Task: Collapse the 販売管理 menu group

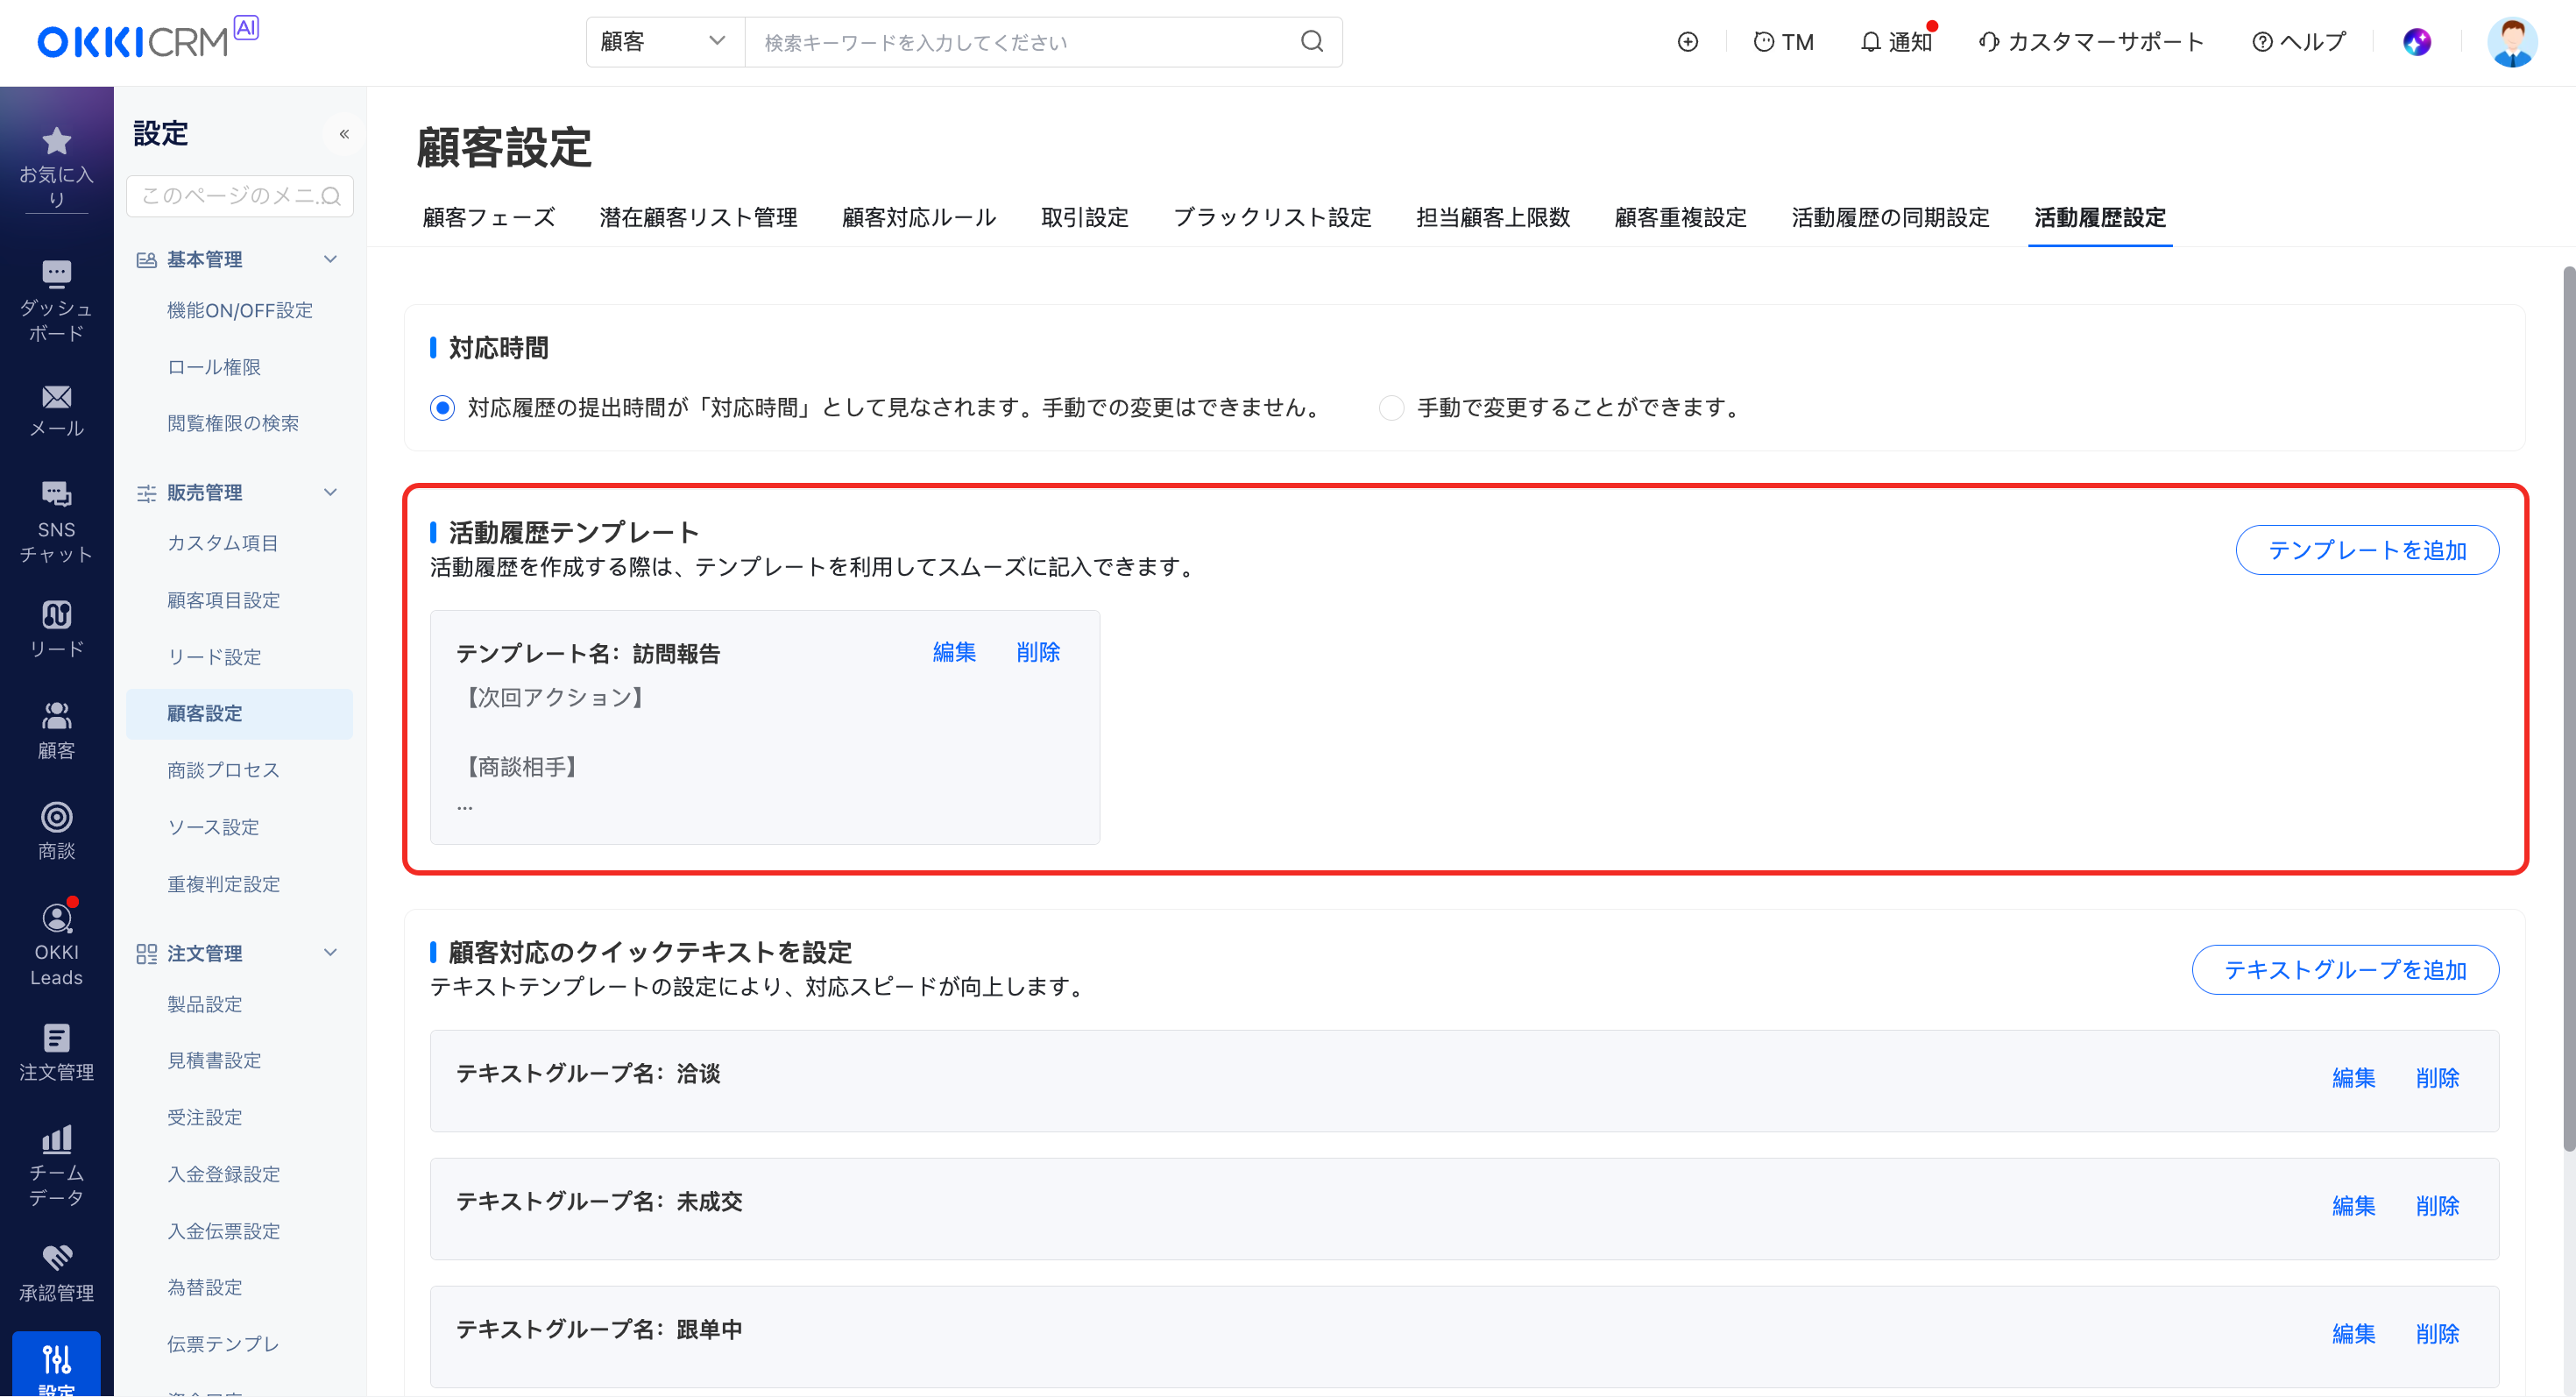Action: (x=331, y=492)
